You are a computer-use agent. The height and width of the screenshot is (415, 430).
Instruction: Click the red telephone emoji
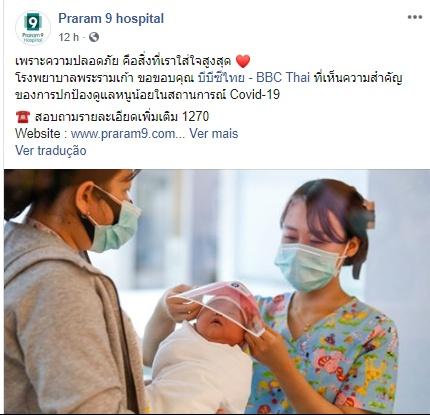click(23, 117)
